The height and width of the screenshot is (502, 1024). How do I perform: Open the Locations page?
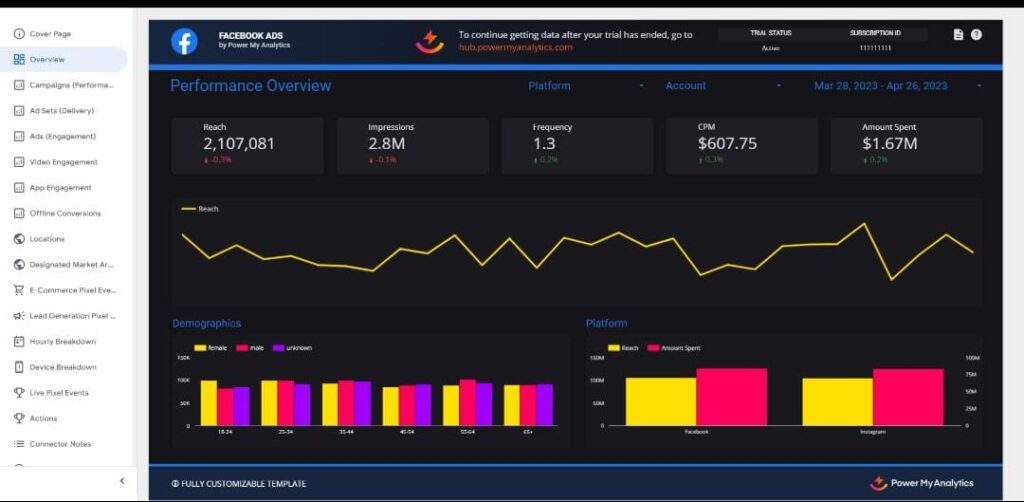pyautogui.click(x=64, y=239)
